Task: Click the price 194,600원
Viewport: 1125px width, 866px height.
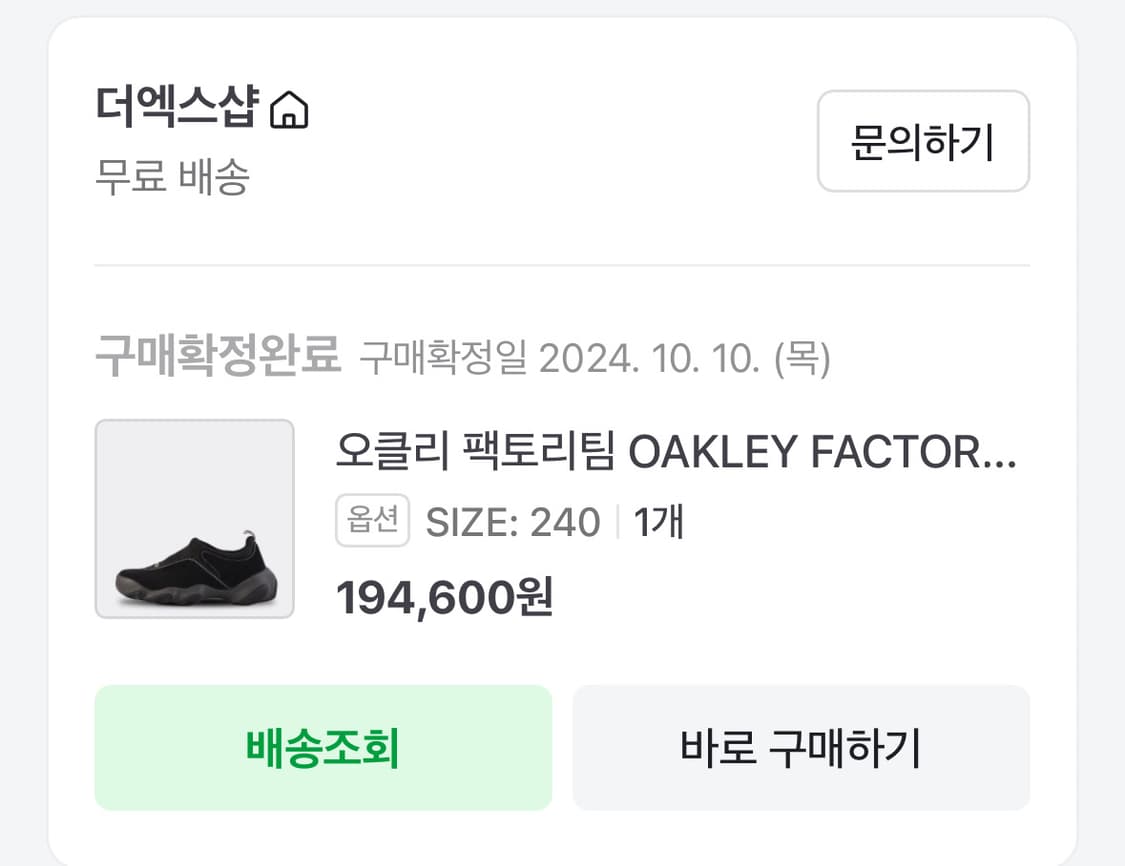Action: 444,597
